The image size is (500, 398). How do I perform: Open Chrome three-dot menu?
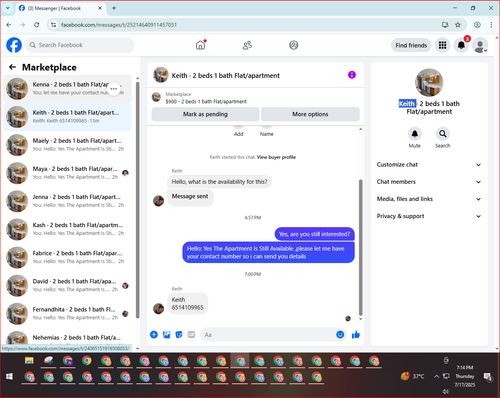491,25
